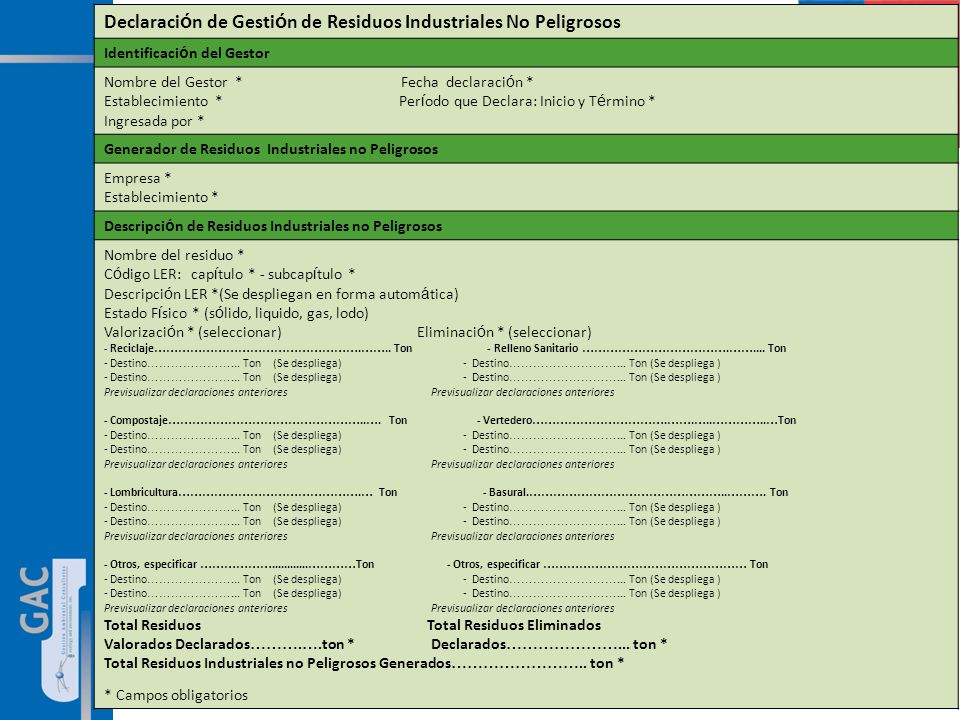Select the '* Campos obligatorios' note

176,695
